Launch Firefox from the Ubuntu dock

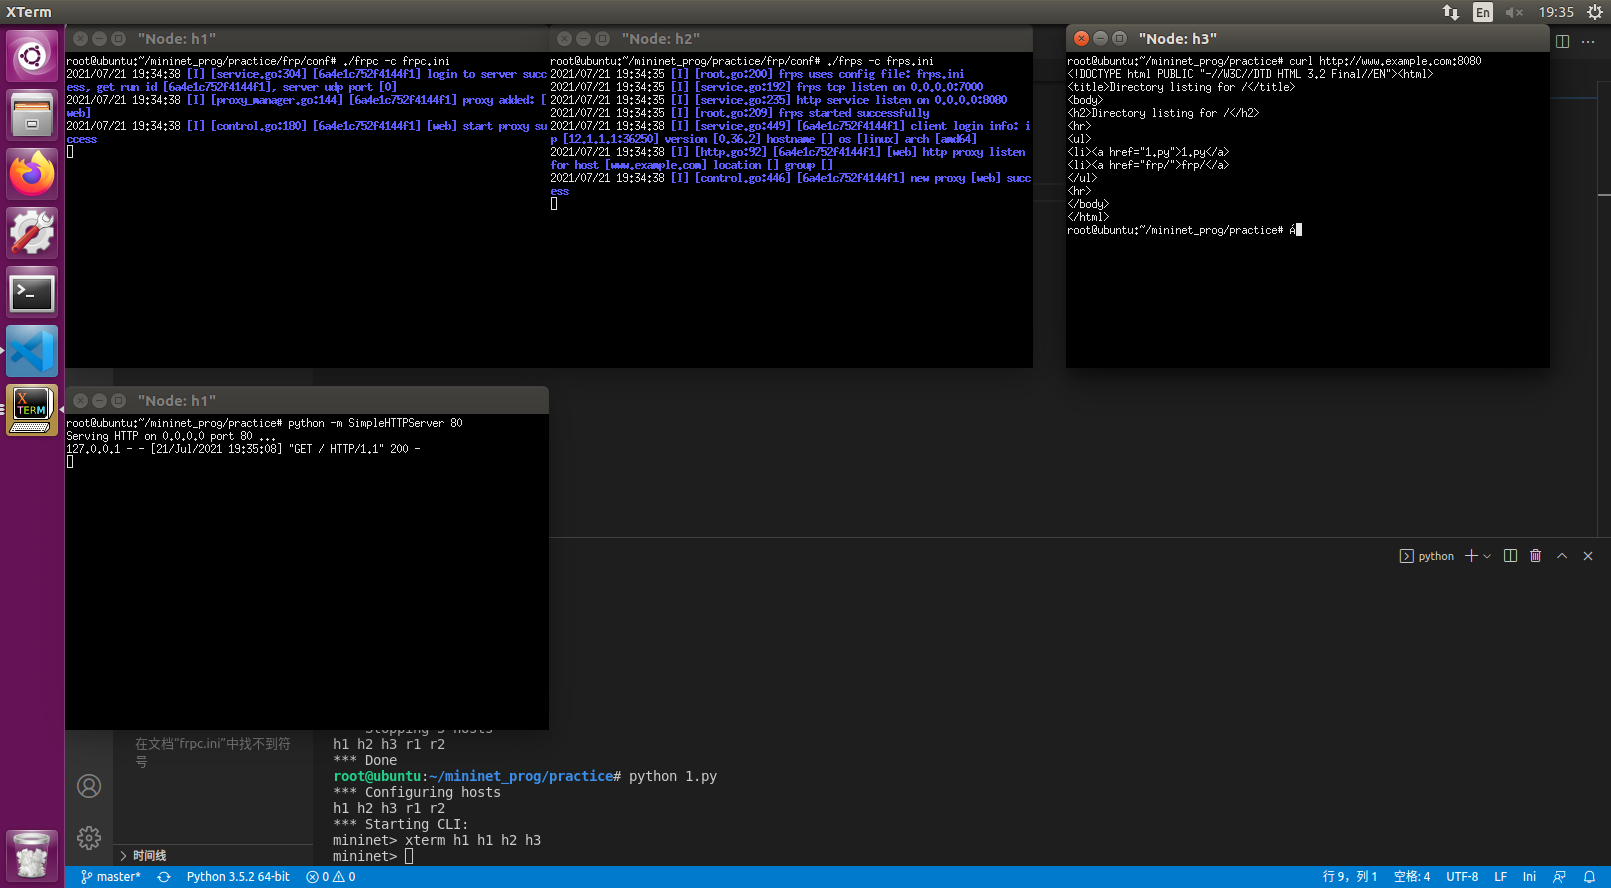pos(32,174)
